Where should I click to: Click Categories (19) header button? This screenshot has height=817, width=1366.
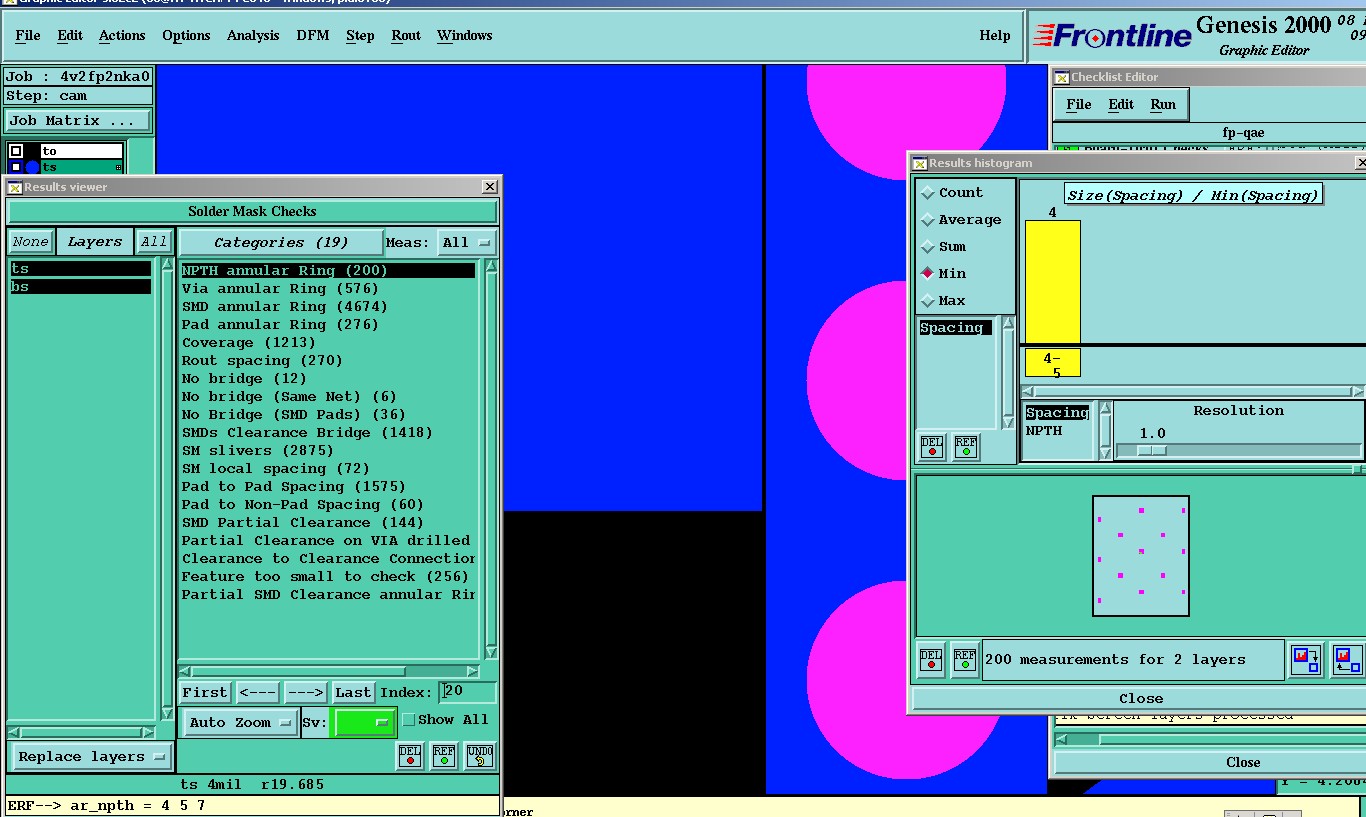point(281,242)
